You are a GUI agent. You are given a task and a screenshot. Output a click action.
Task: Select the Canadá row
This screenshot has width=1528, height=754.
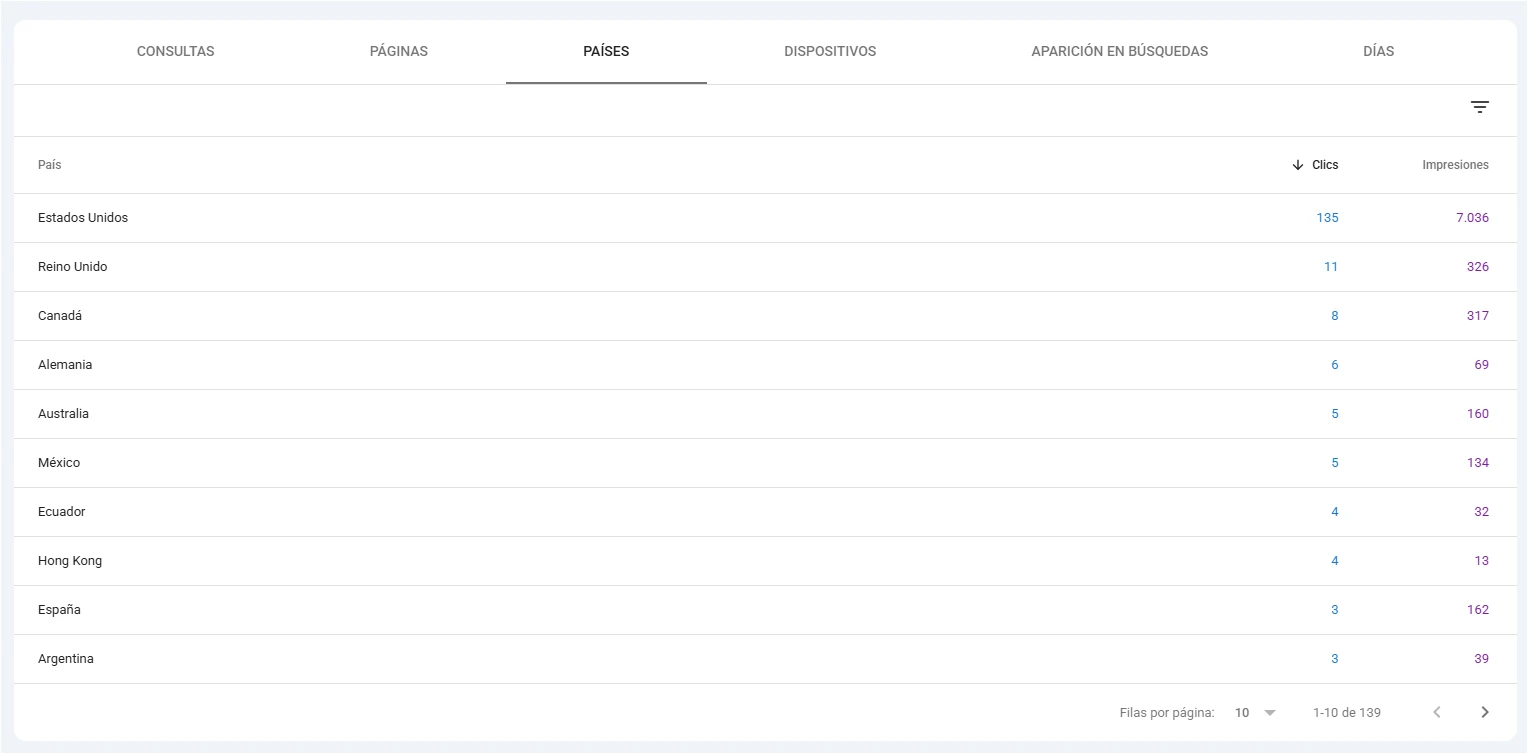click(764, 316)
